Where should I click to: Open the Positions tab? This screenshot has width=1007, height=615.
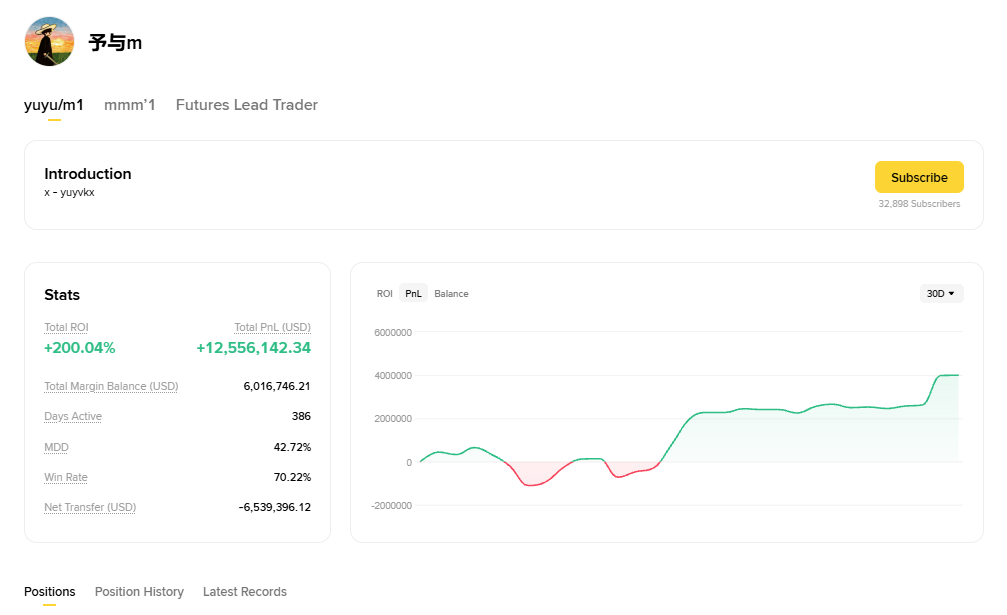tap(49, 591)
